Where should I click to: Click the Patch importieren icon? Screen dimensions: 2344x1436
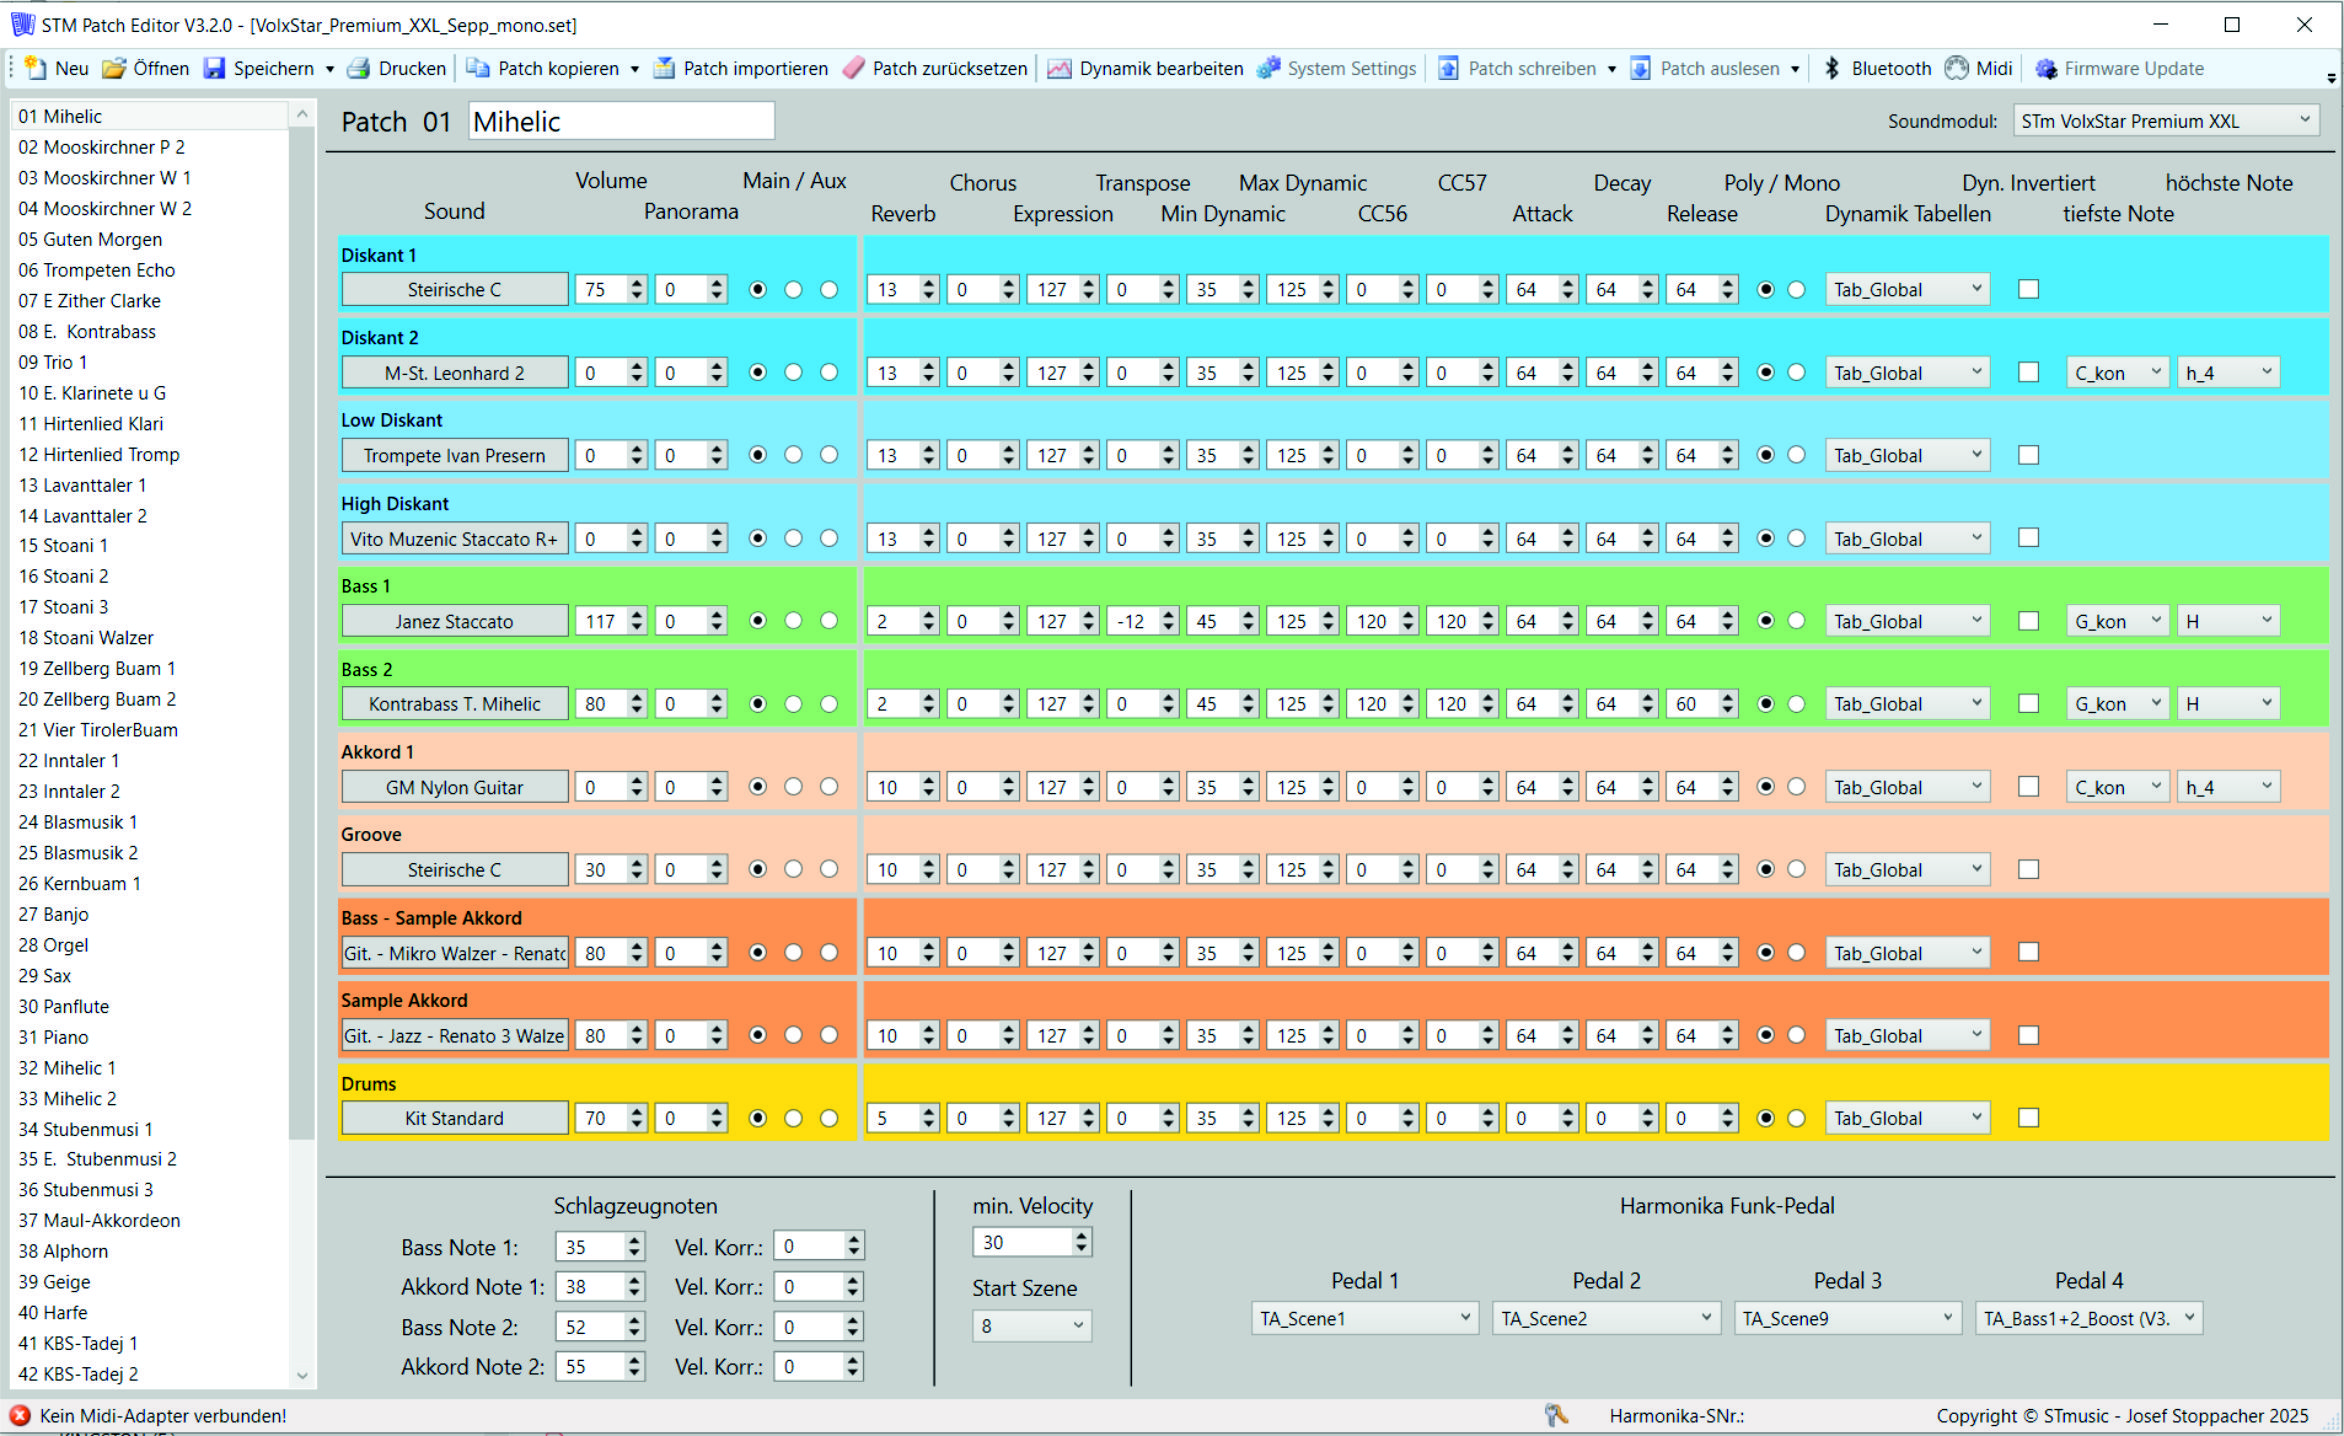tap(664, 68)
